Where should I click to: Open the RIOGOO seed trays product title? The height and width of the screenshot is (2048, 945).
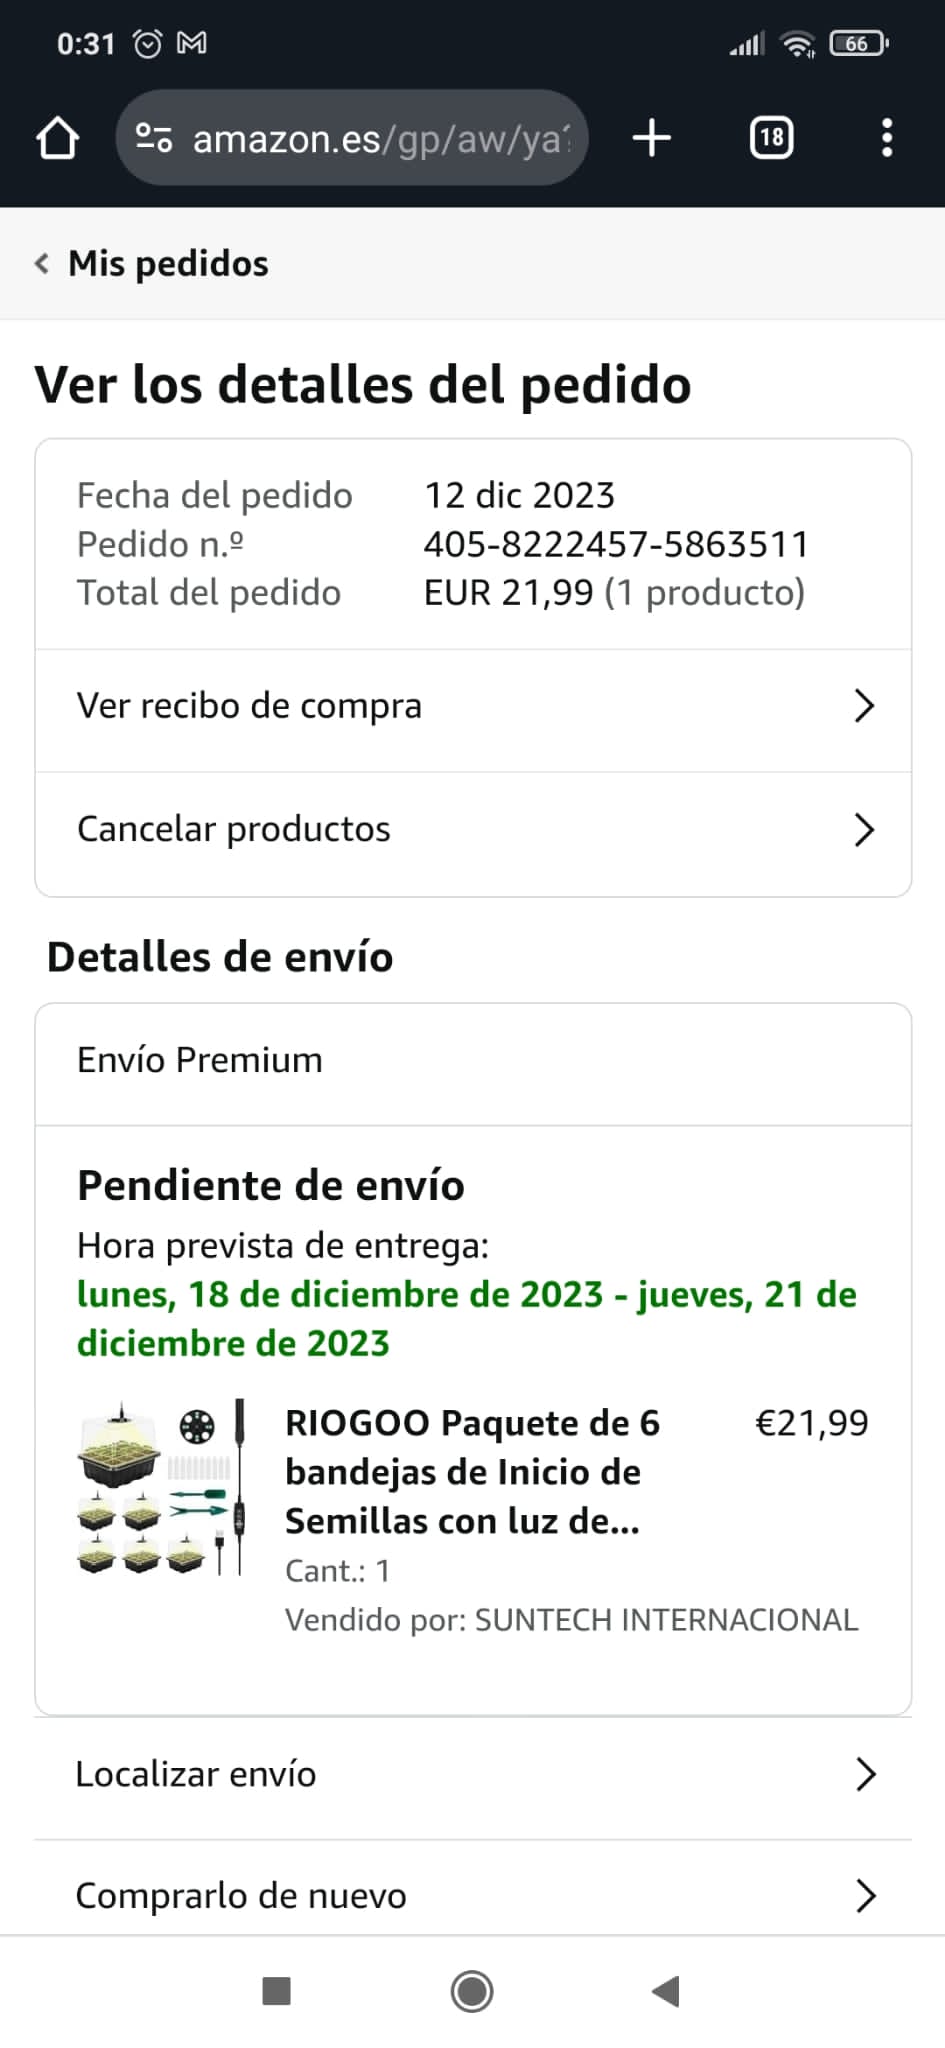point(472,1472)
